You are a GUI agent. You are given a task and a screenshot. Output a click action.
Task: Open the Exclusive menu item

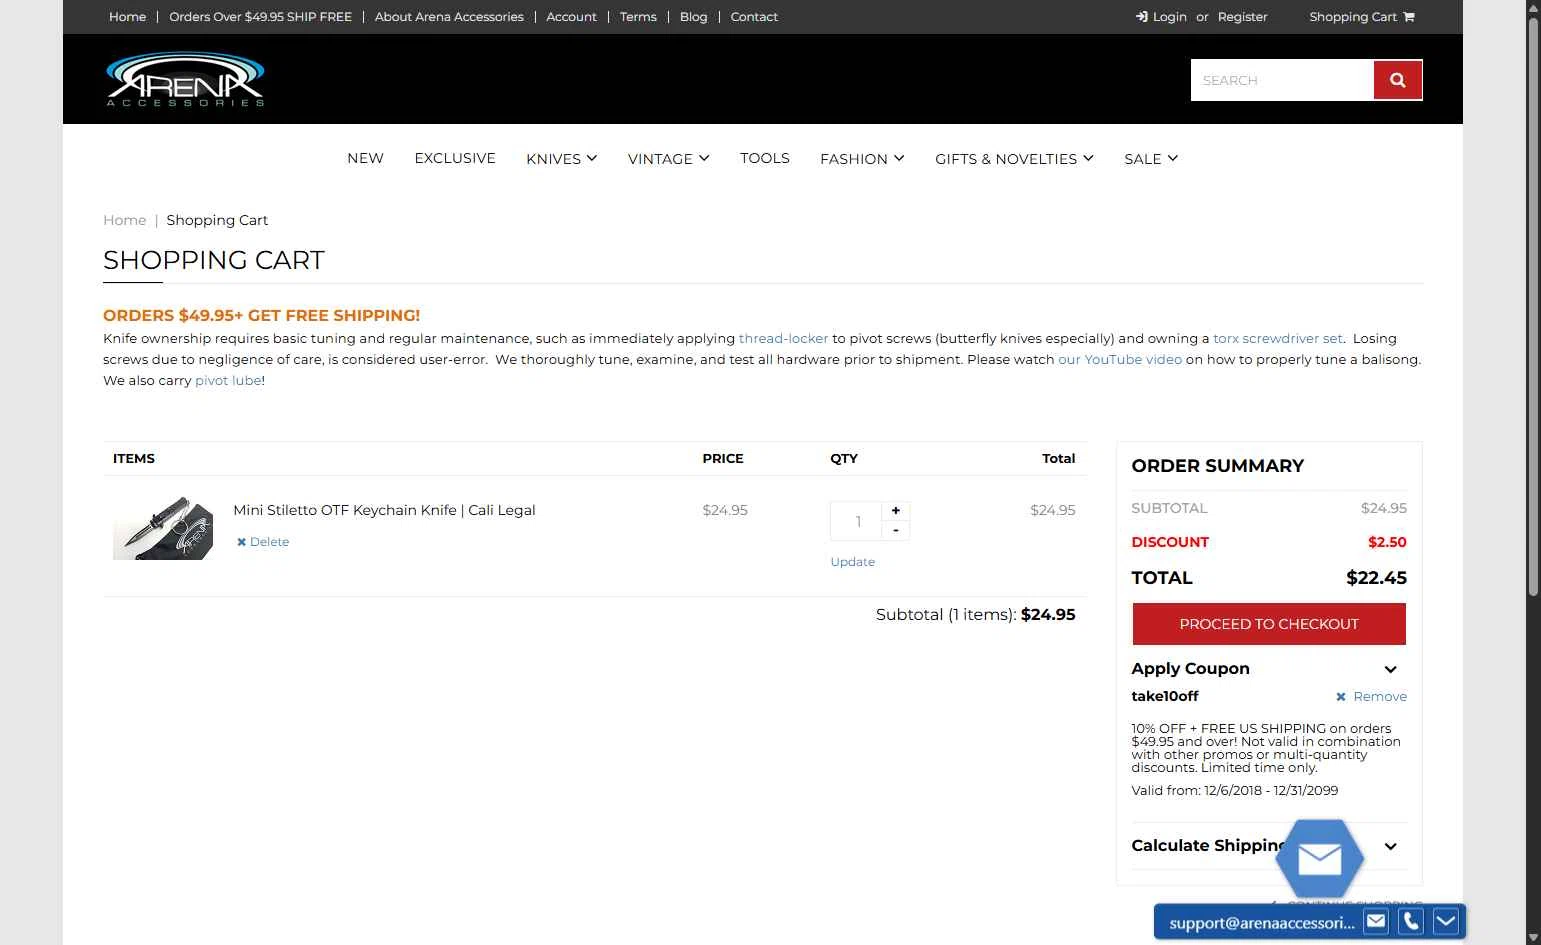[455, 158]
